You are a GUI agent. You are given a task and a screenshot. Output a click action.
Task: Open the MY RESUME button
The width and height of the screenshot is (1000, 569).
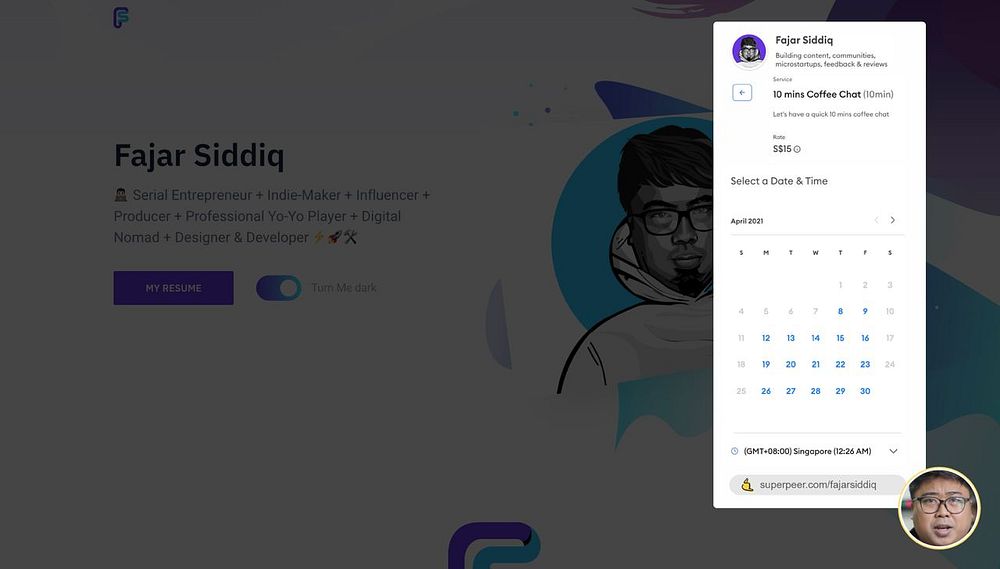pos(173,288)
